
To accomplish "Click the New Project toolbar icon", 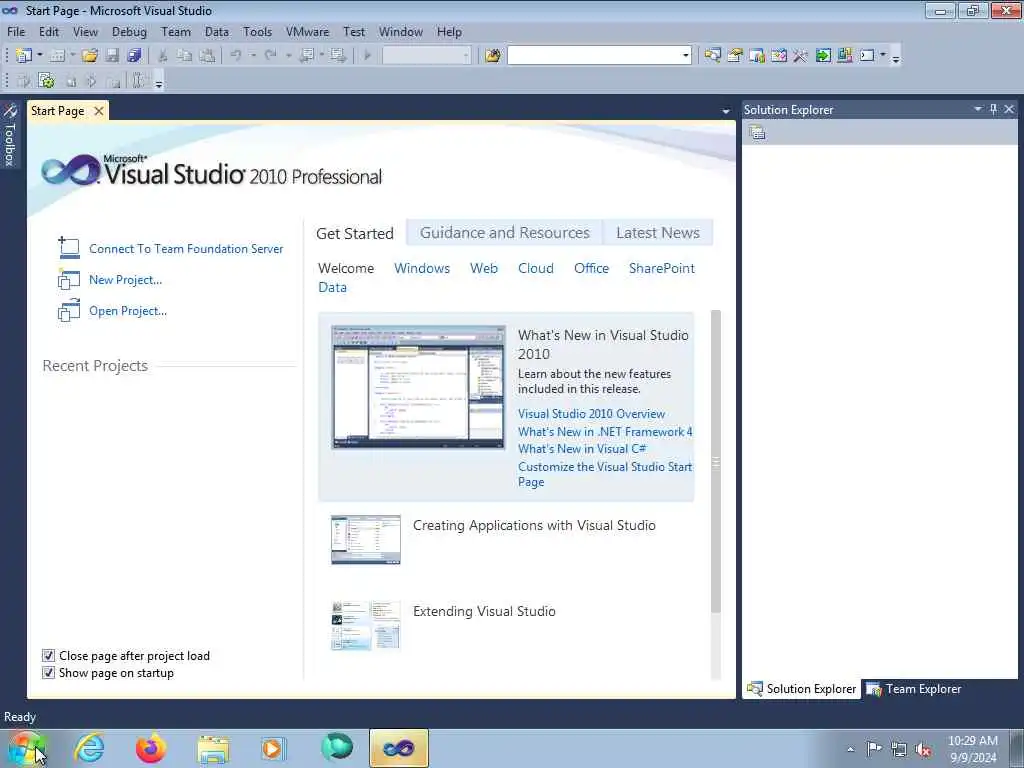I will pyautogui.click(x=24, y=56).
